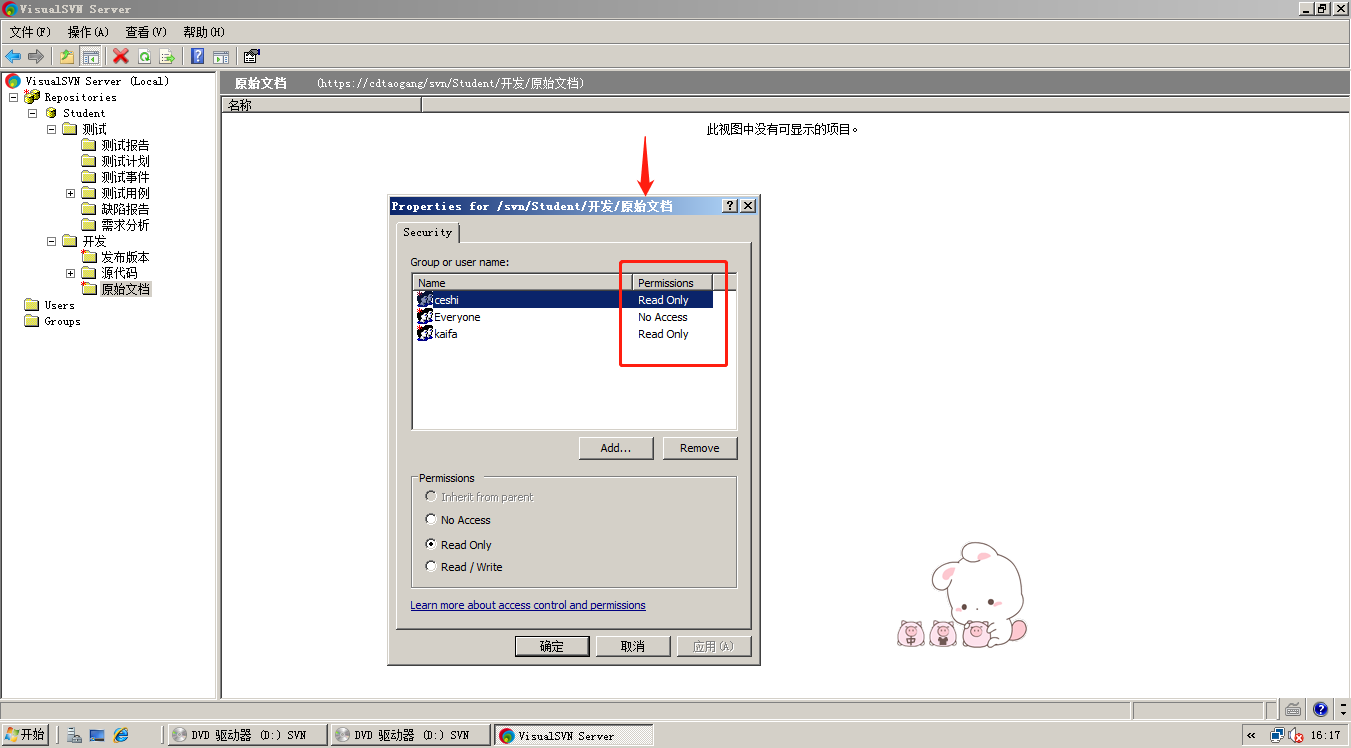This screenshot has width=1351, height=748.
Task: Select VisualSVN Server (Local) root node
Action: (x=97, y=81)
